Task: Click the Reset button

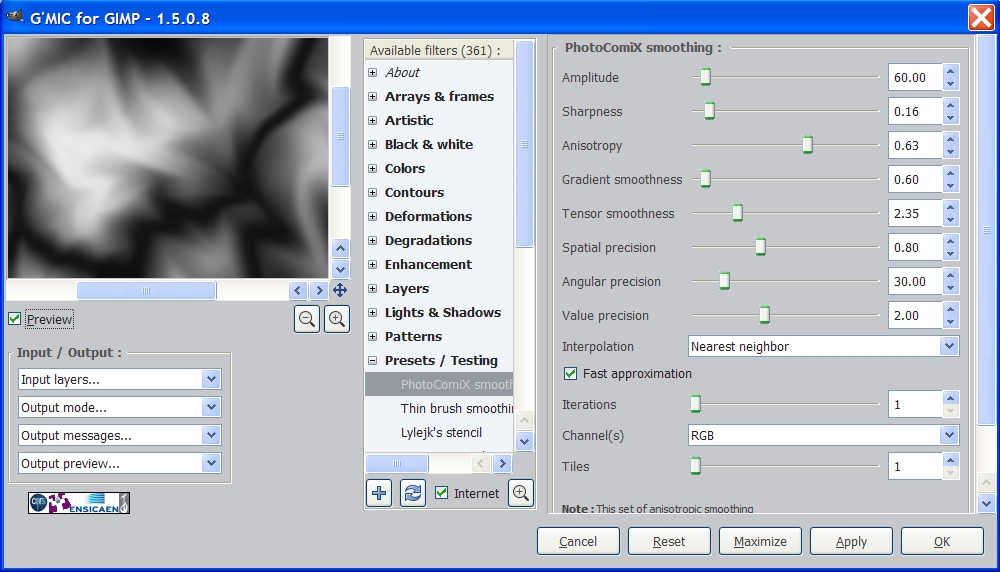Action: click(669, 541)
